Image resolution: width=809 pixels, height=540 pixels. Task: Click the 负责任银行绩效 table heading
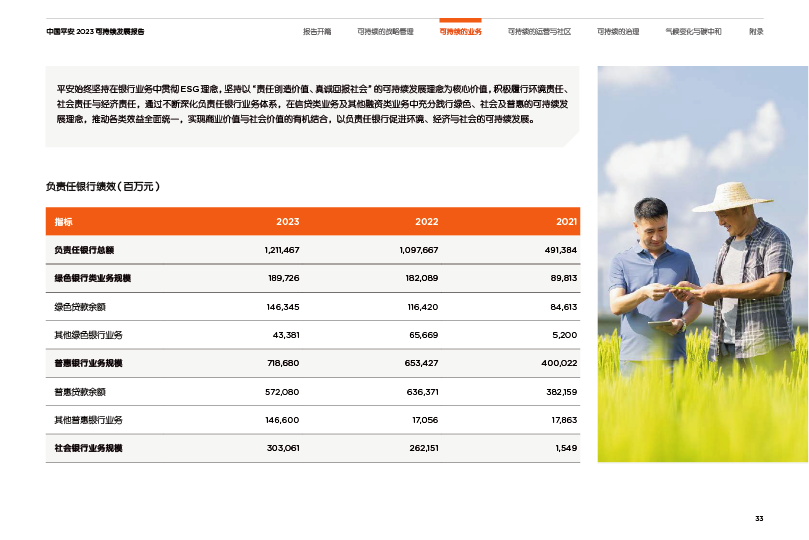(x=103, y=186)
